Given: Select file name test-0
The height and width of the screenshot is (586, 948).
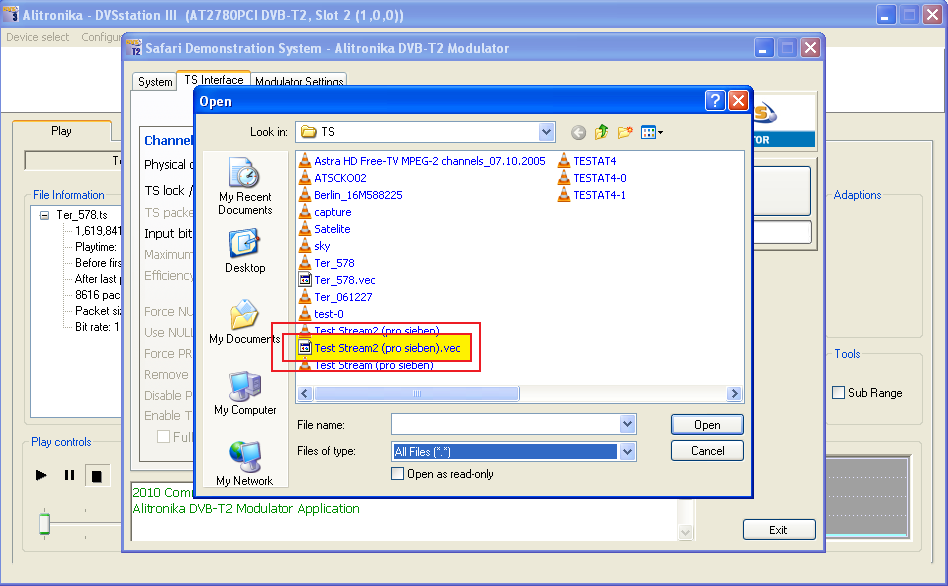Looking at the screenshot, I should pos(328,314).
